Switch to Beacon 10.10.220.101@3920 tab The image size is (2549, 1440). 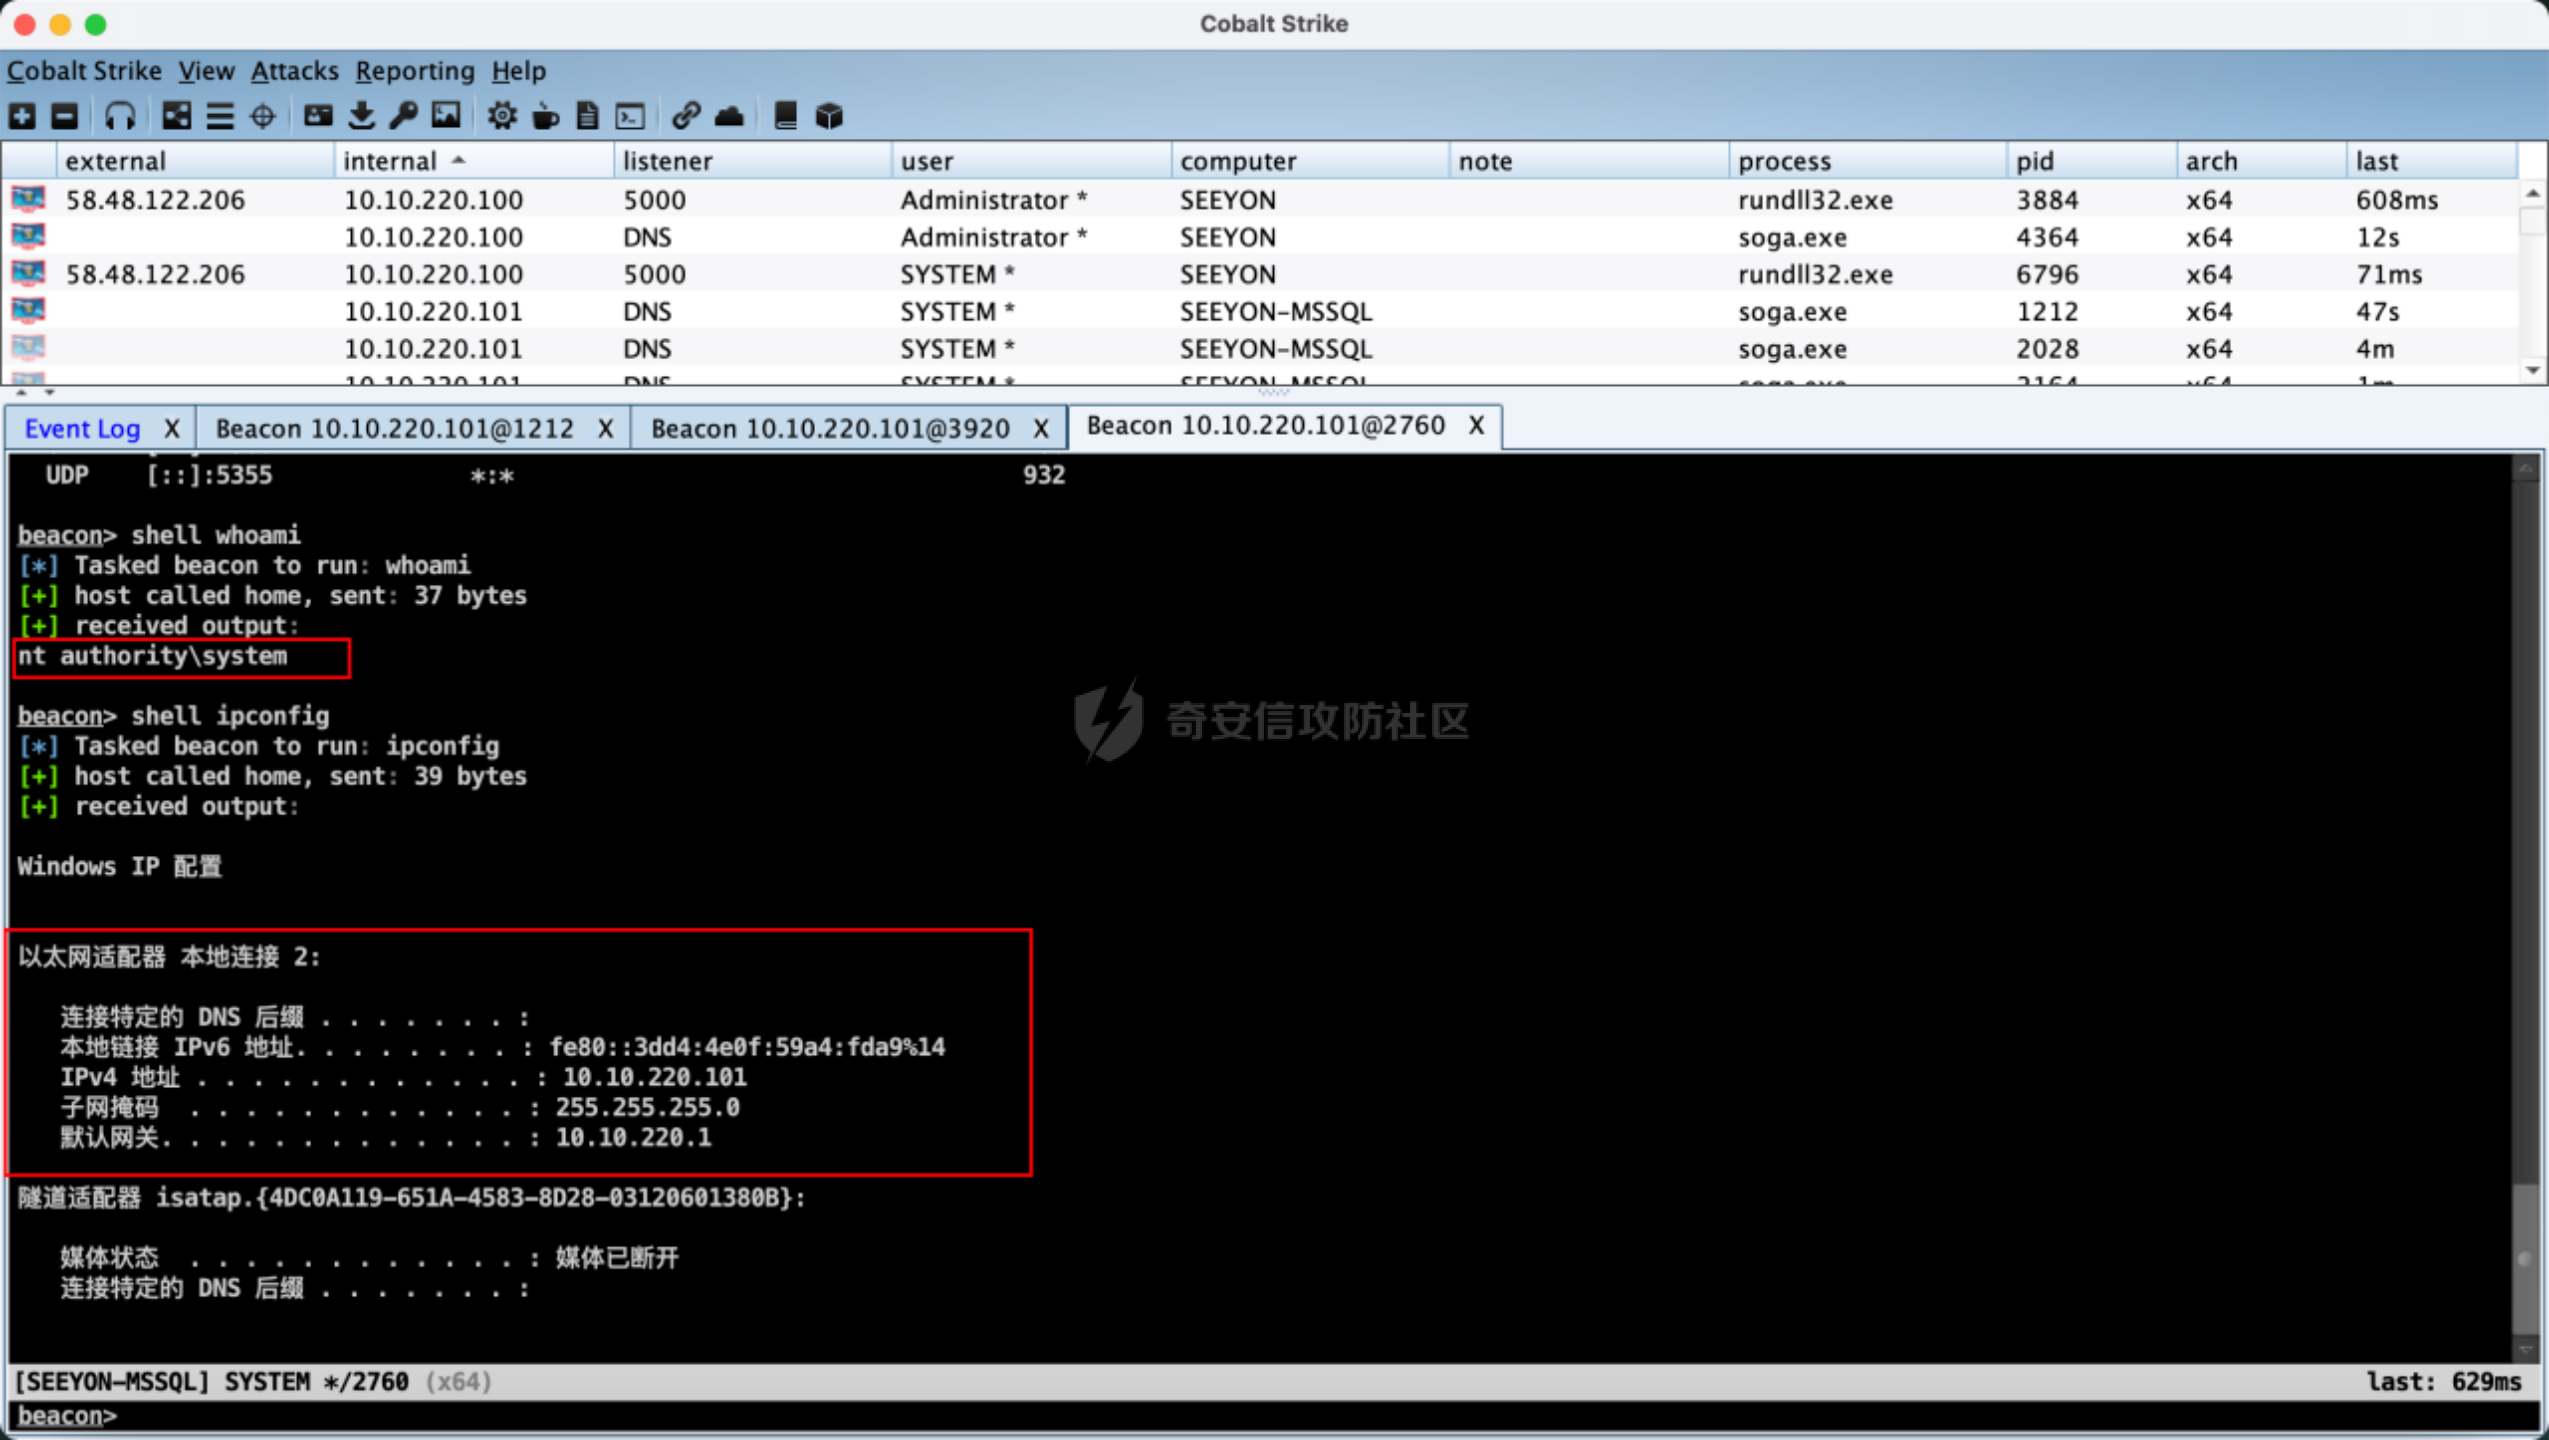[830, 429]
